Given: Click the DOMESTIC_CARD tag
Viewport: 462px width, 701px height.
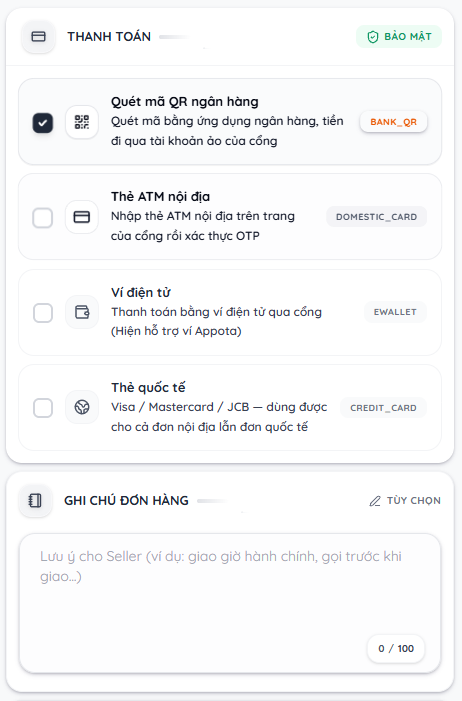Looking at the screenshot, I should 376,217.
